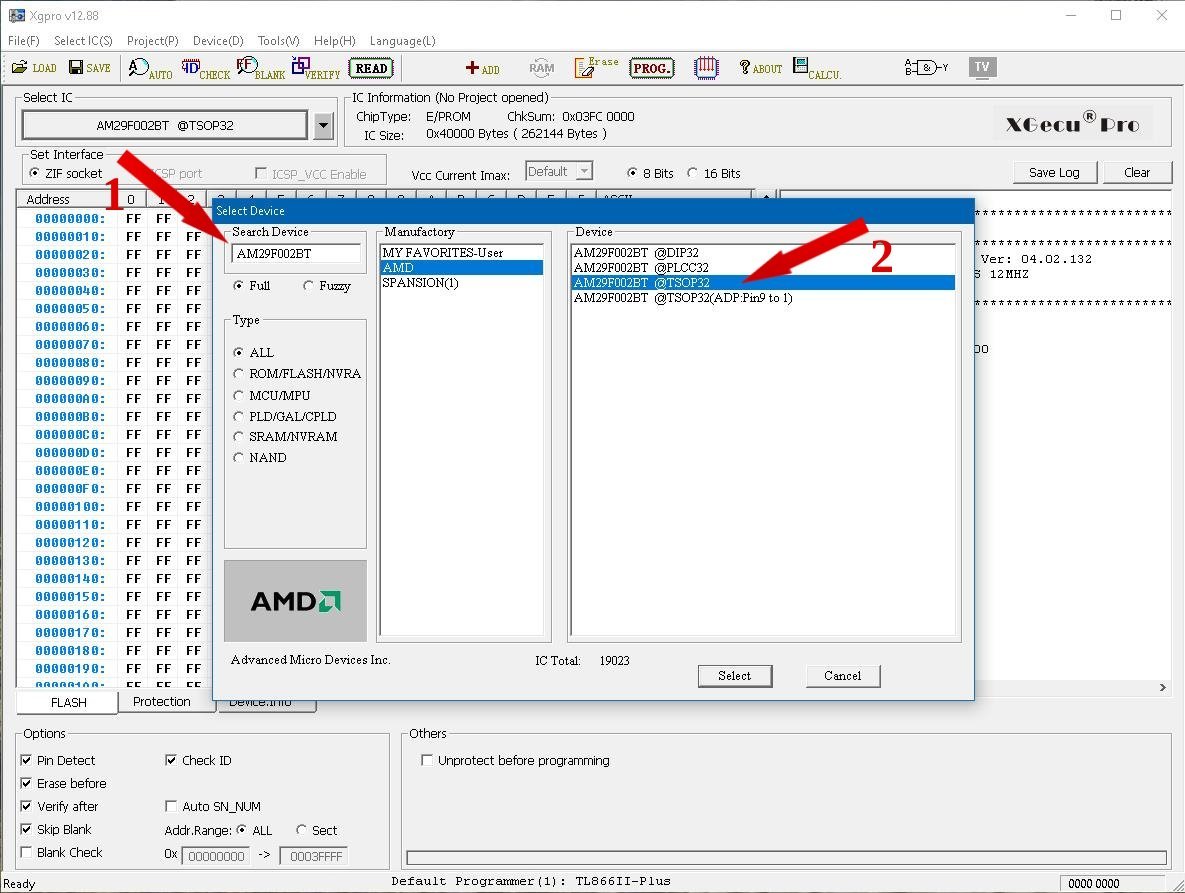Open the Language(L) menu
Screen dimensions: 1185x893
point(403,41)
